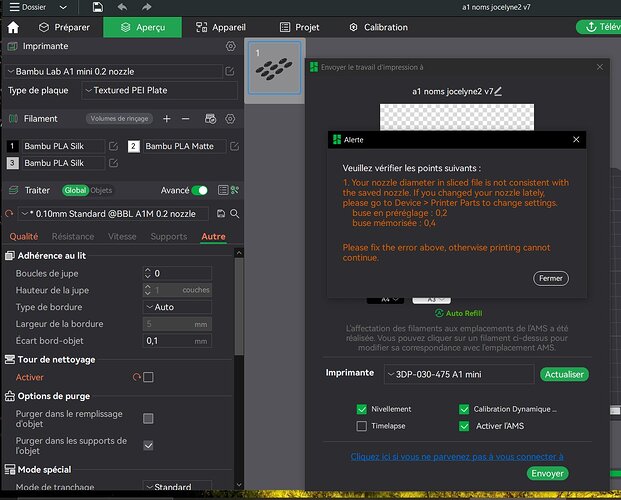Image resolution: width=621 pixels, height=500 pixels.
Task: Click the connection help link
Action: pos(457,457)
